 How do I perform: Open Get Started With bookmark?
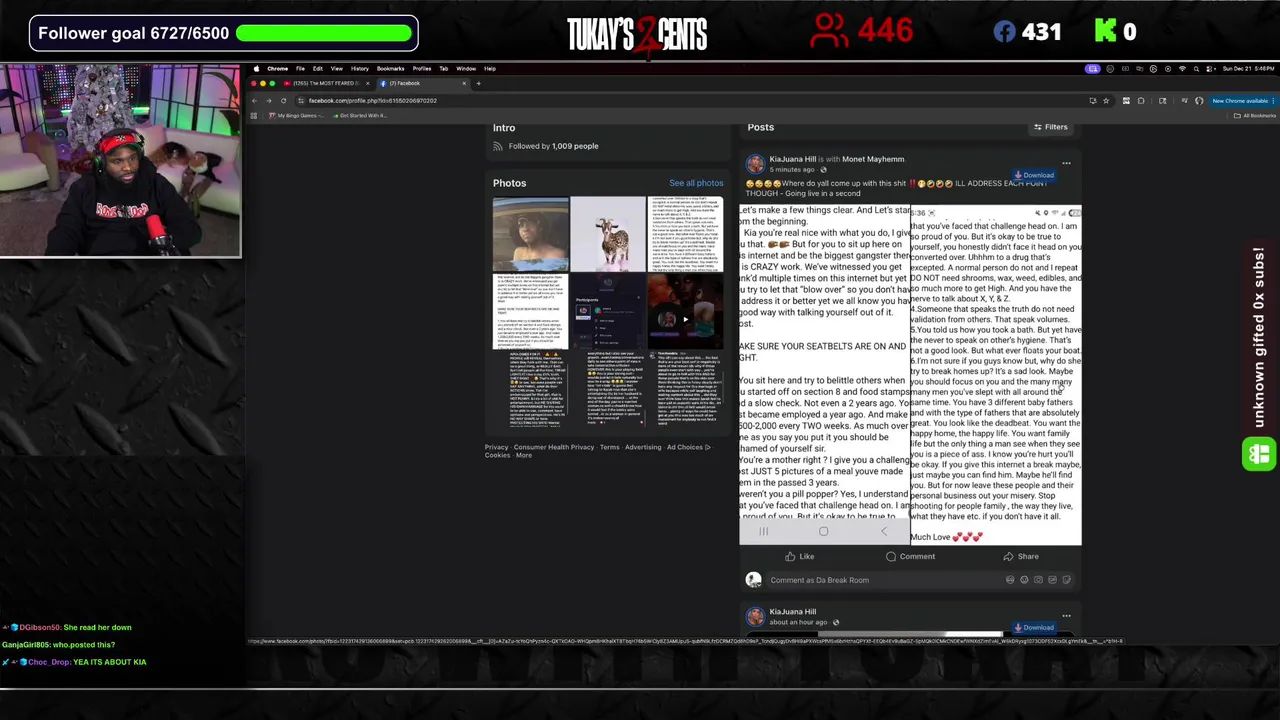[360, 115]
